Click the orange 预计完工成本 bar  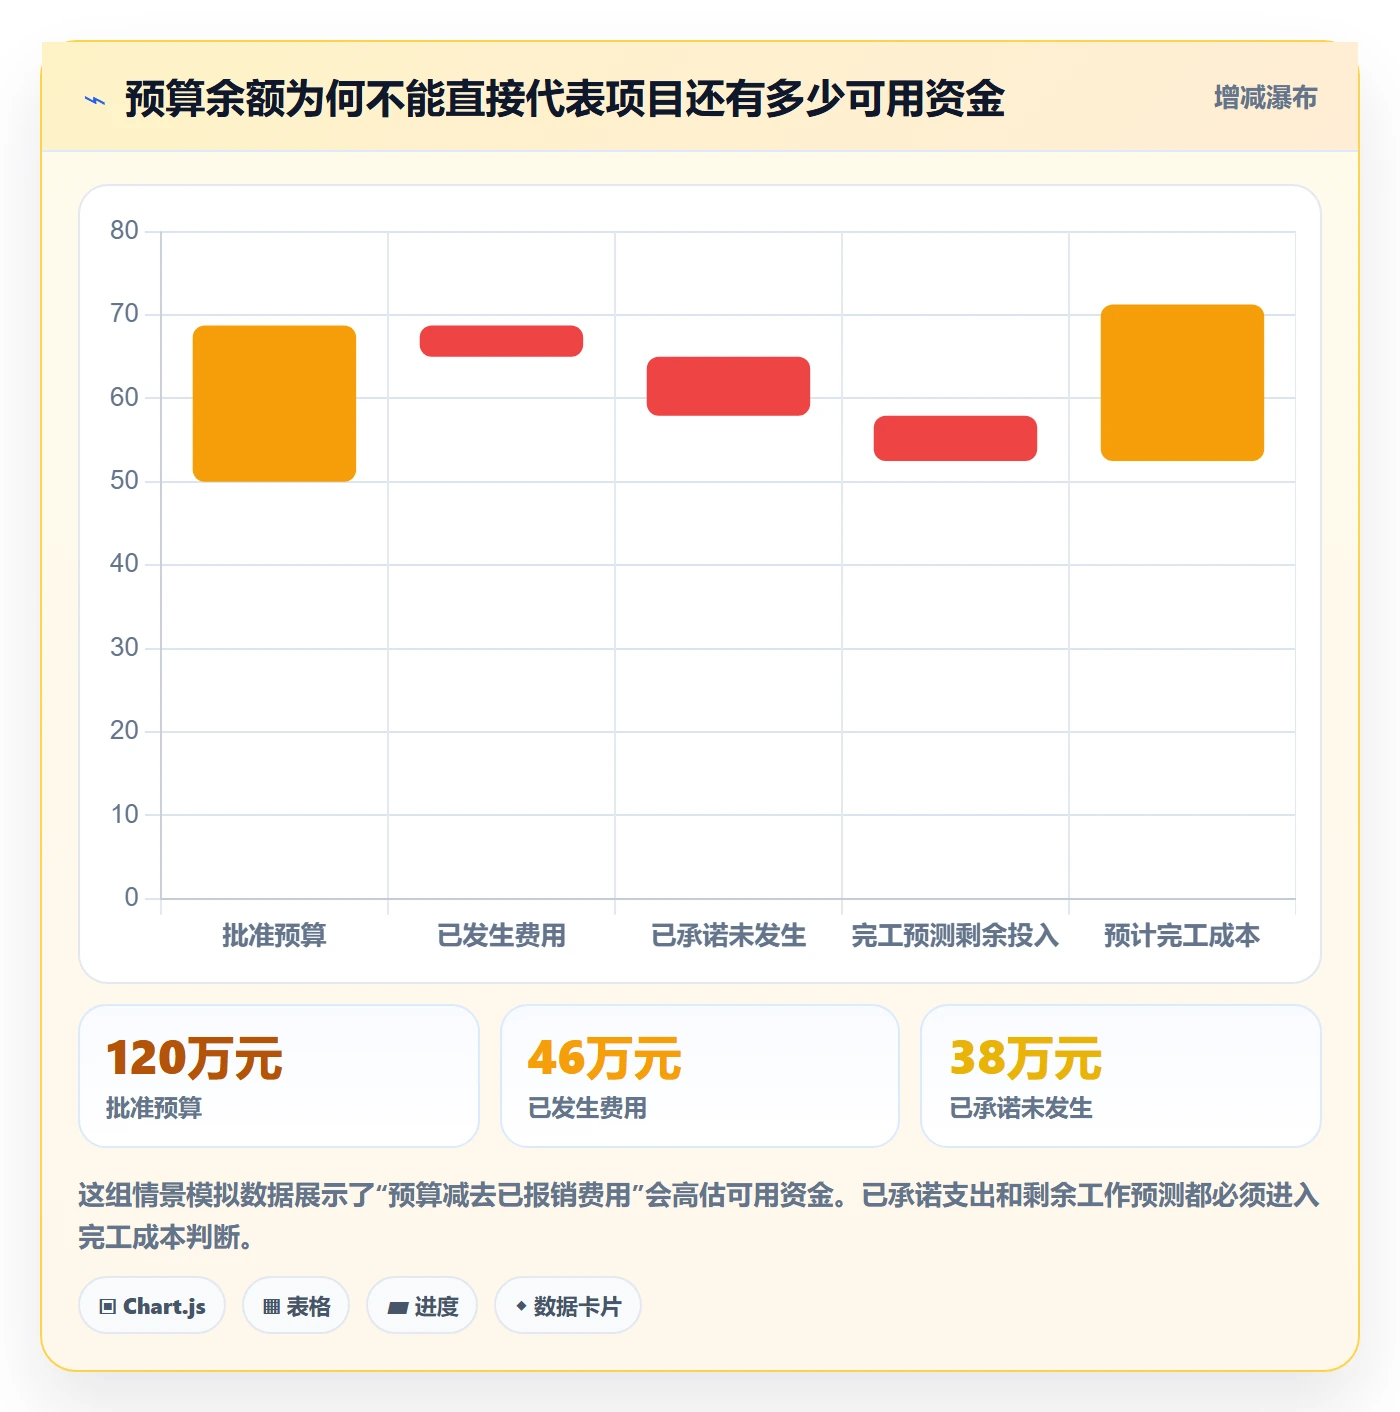coord(1182,383)
